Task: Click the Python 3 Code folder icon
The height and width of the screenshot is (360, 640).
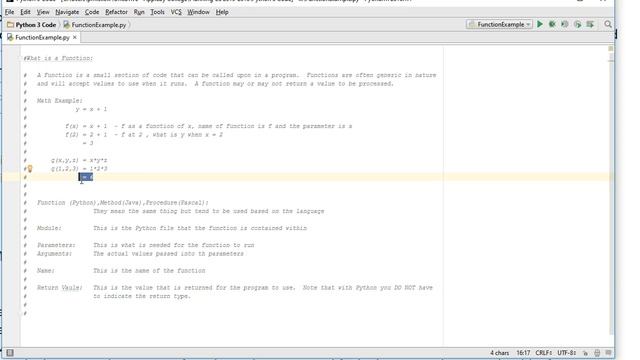Action: (x=10, y=25)
